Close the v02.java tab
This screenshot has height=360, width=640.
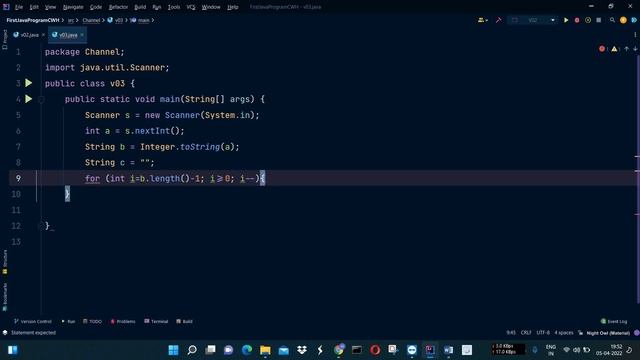43,35
